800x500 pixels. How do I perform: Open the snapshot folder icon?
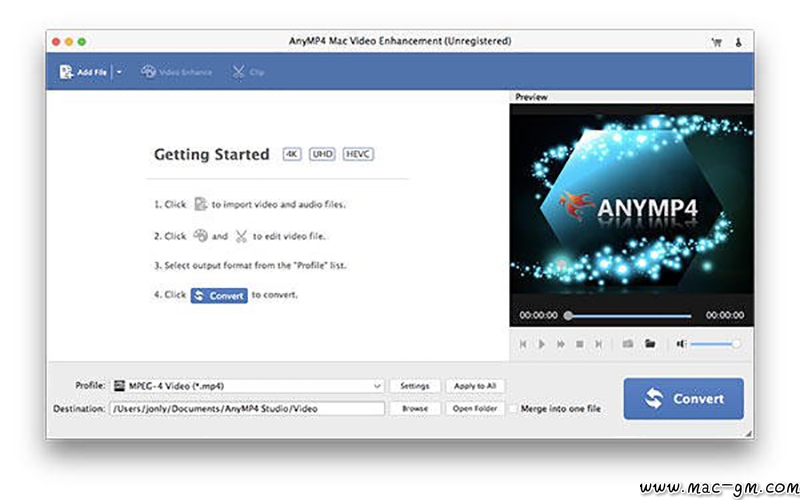point(650,343)
